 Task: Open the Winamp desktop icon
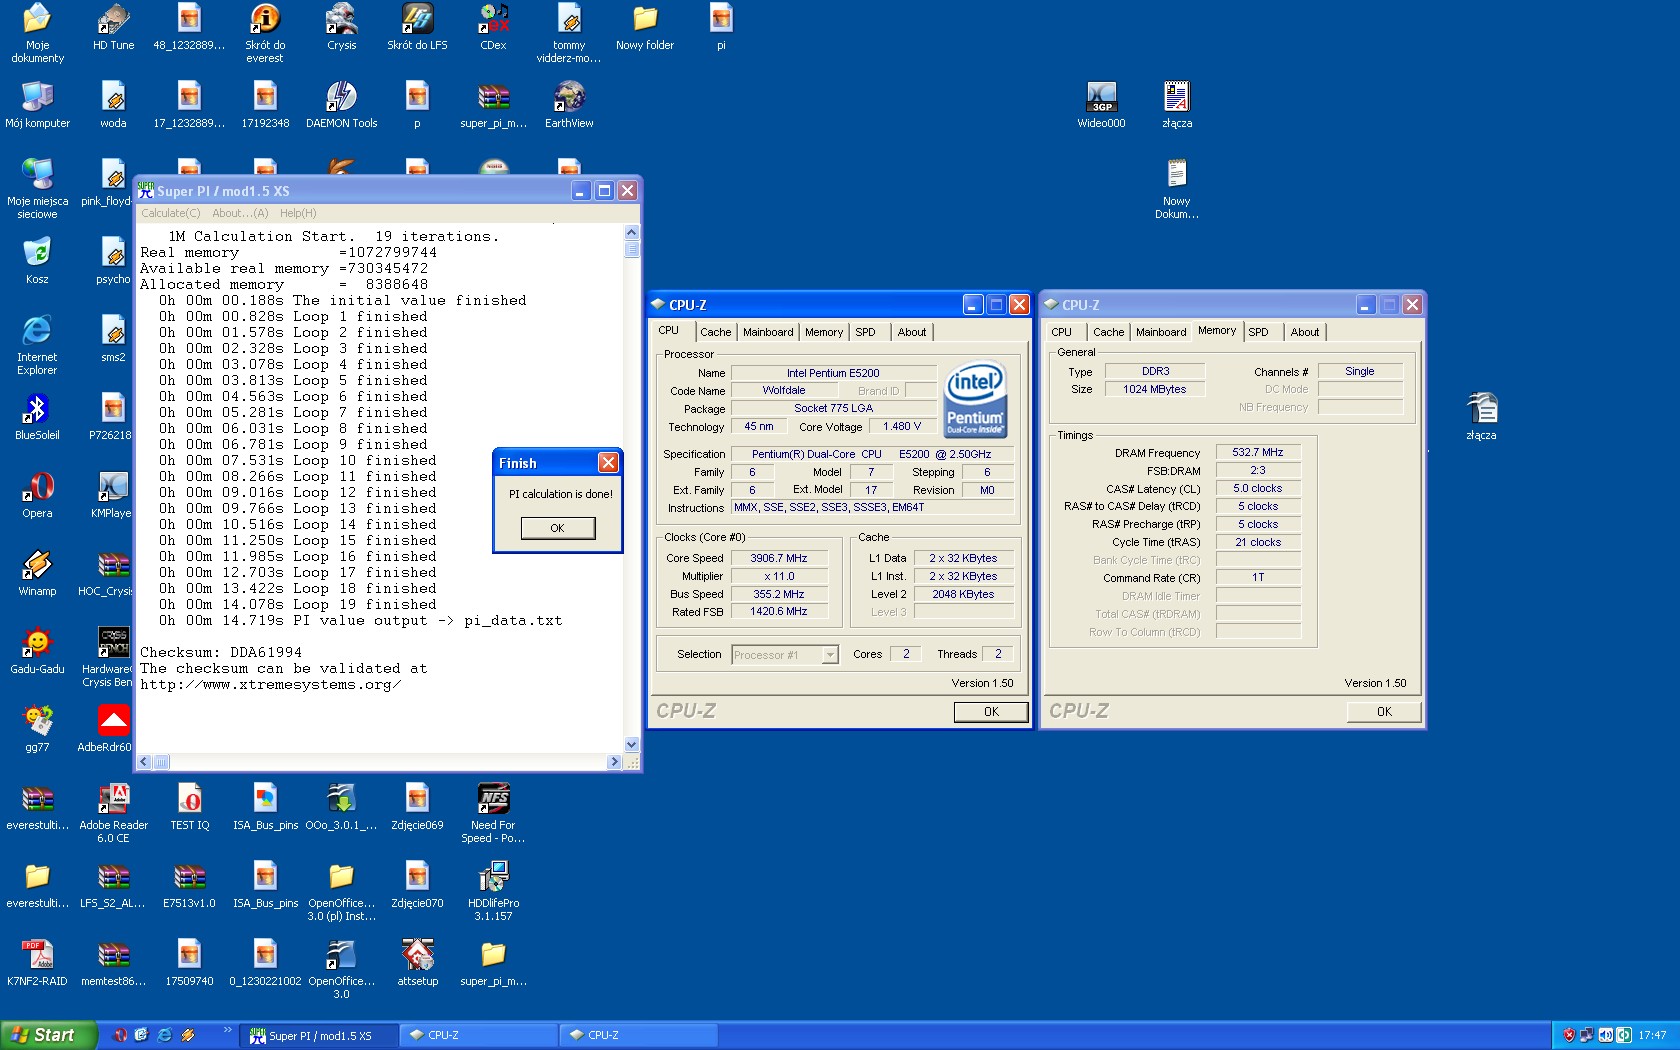pos(37,567)
